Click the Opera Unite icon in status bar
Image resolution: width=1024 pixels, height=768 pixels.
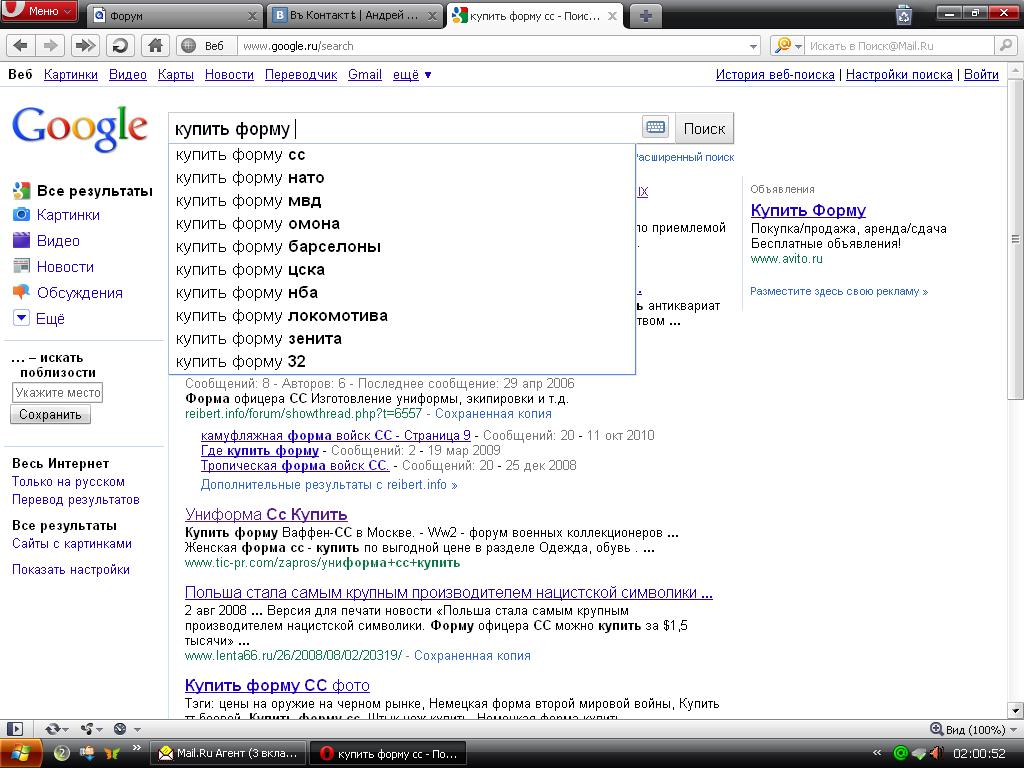pyautogui.click(x=87, y=729)
